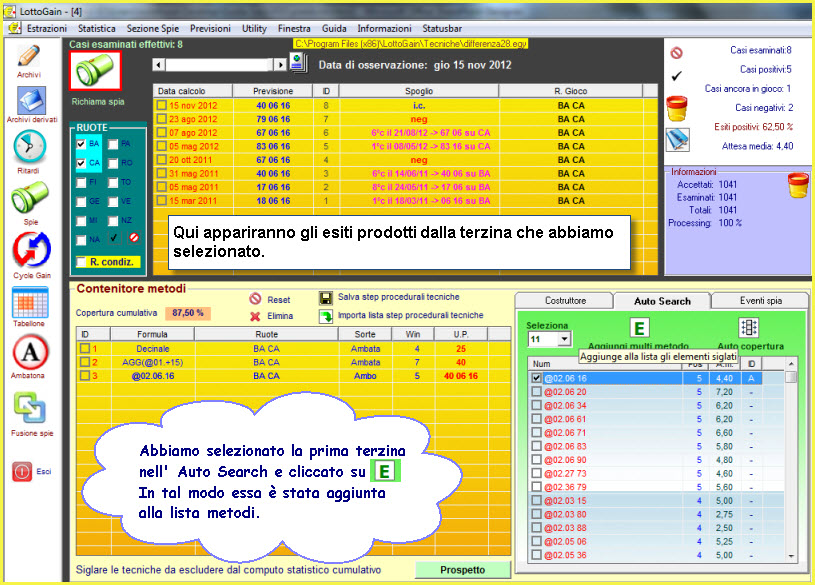Uncheck the BA ruota checkbox
815x585 pixels.
[81, 144]
